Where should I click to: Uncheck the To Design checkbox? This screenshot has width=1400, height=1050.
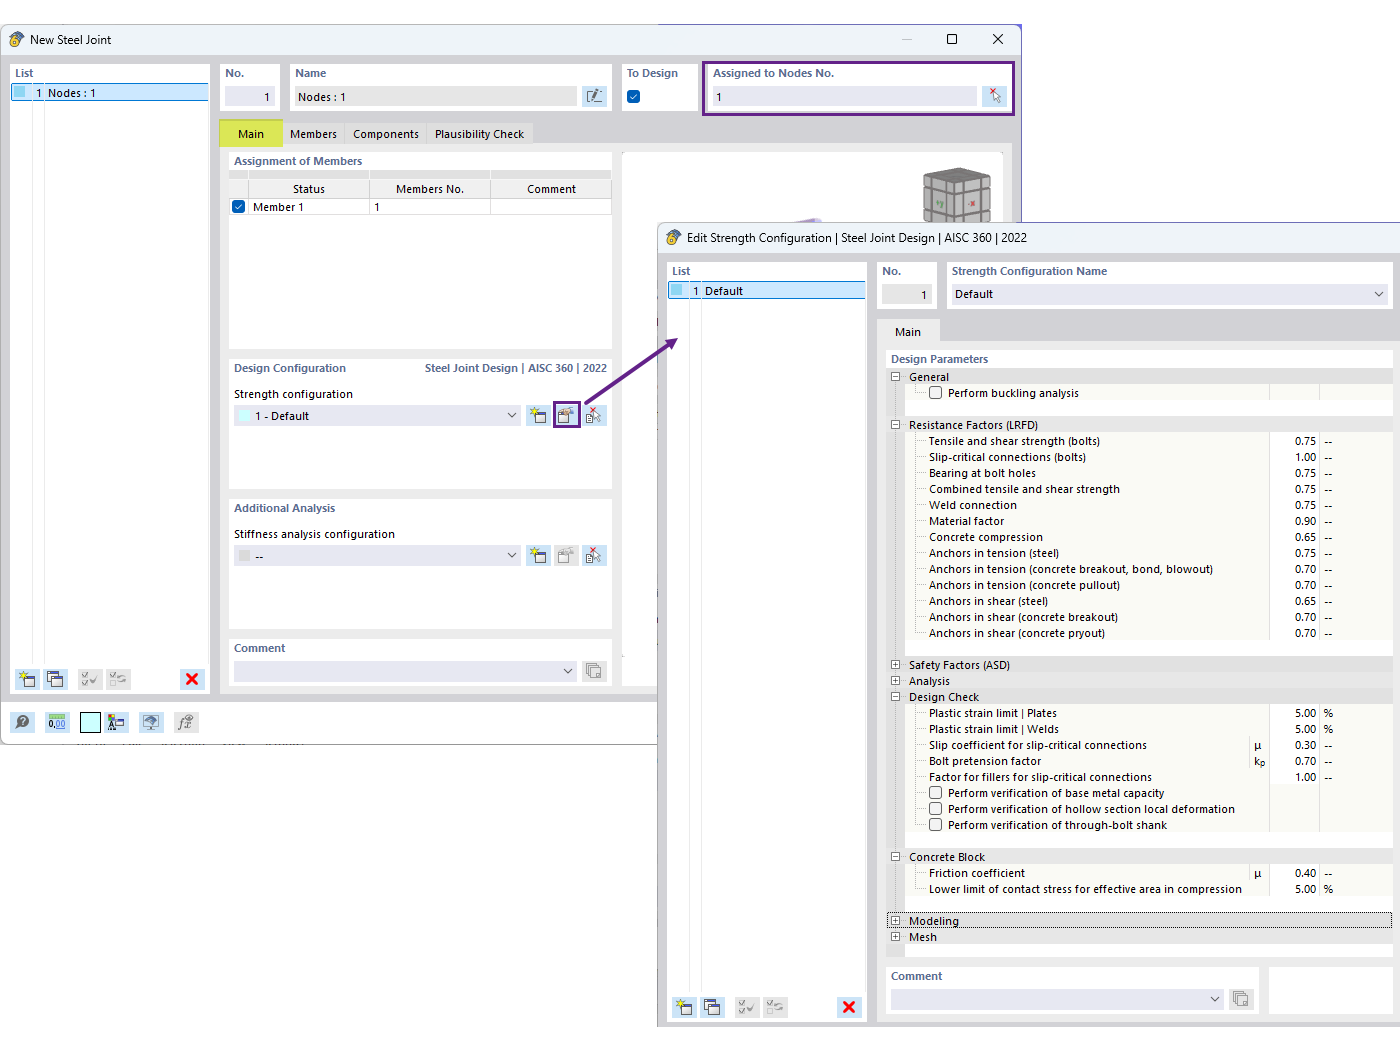[632, 95]
